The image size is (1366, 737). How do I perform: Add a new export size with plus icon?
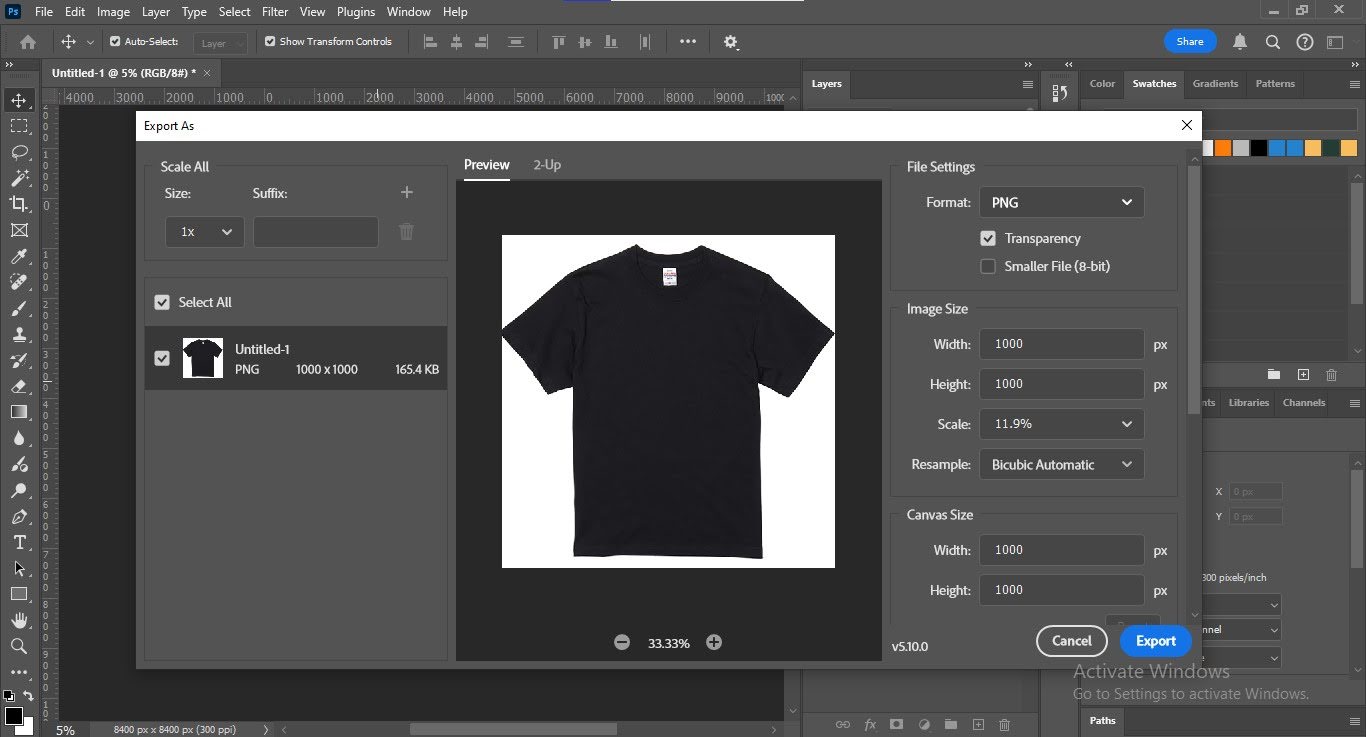coord(406,193)
